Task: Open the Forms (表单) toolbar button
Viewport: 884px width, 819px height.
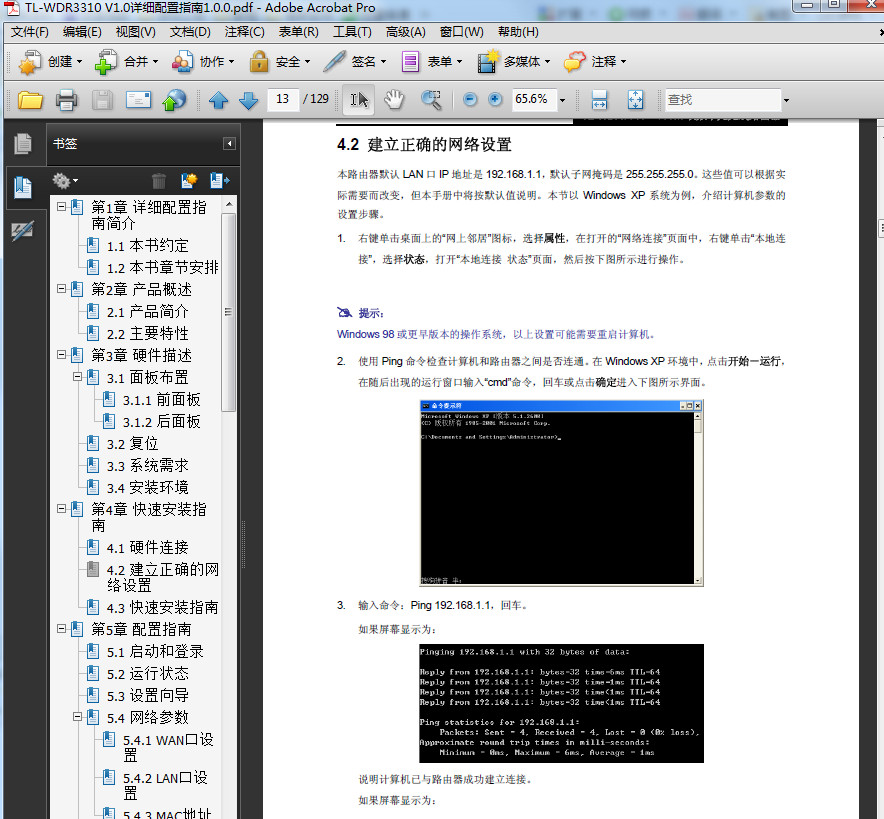Action: coord(432,61)
